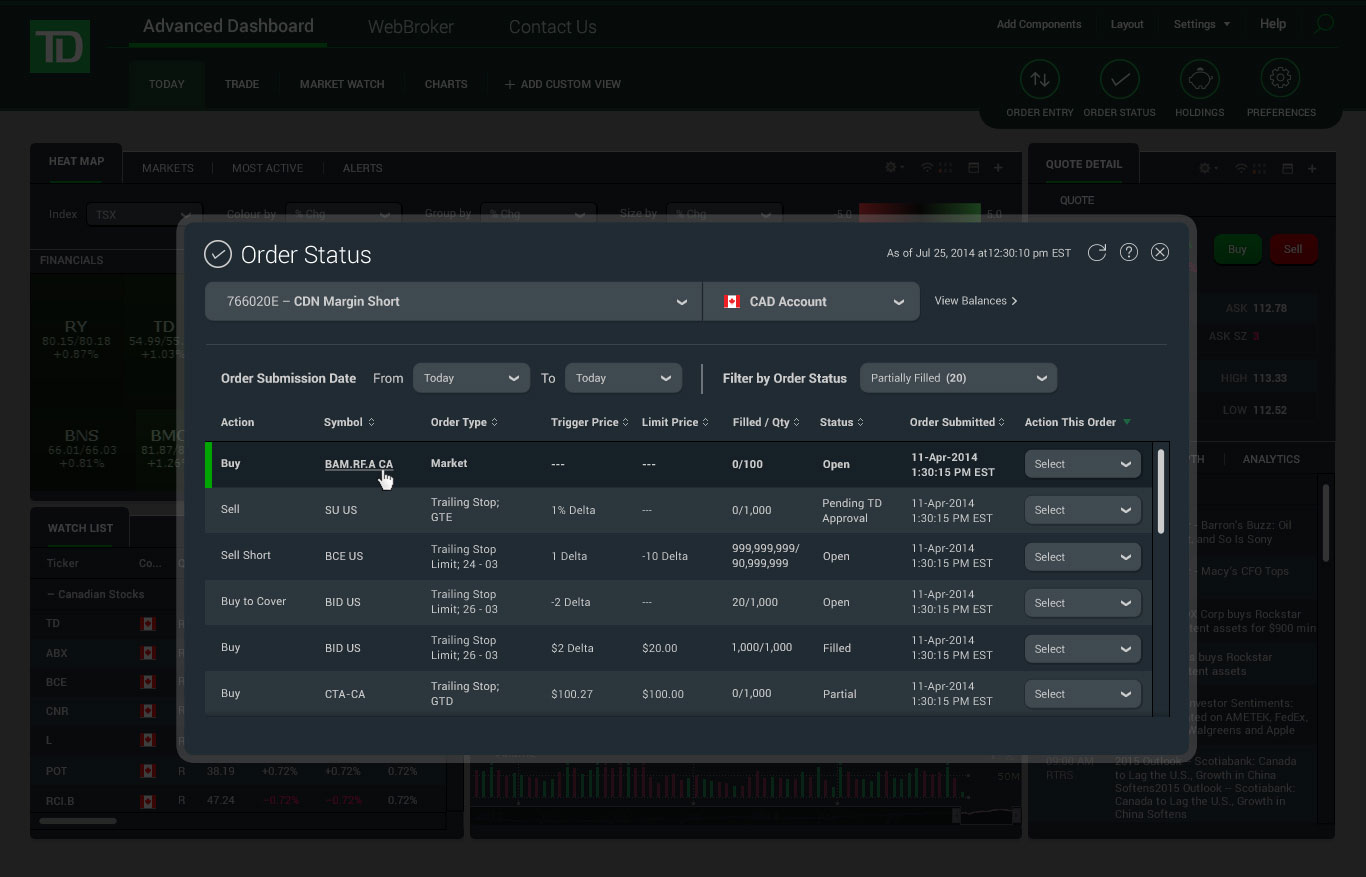
Task: Refresh the Order Status dialog
Action: coord(1097,253)
